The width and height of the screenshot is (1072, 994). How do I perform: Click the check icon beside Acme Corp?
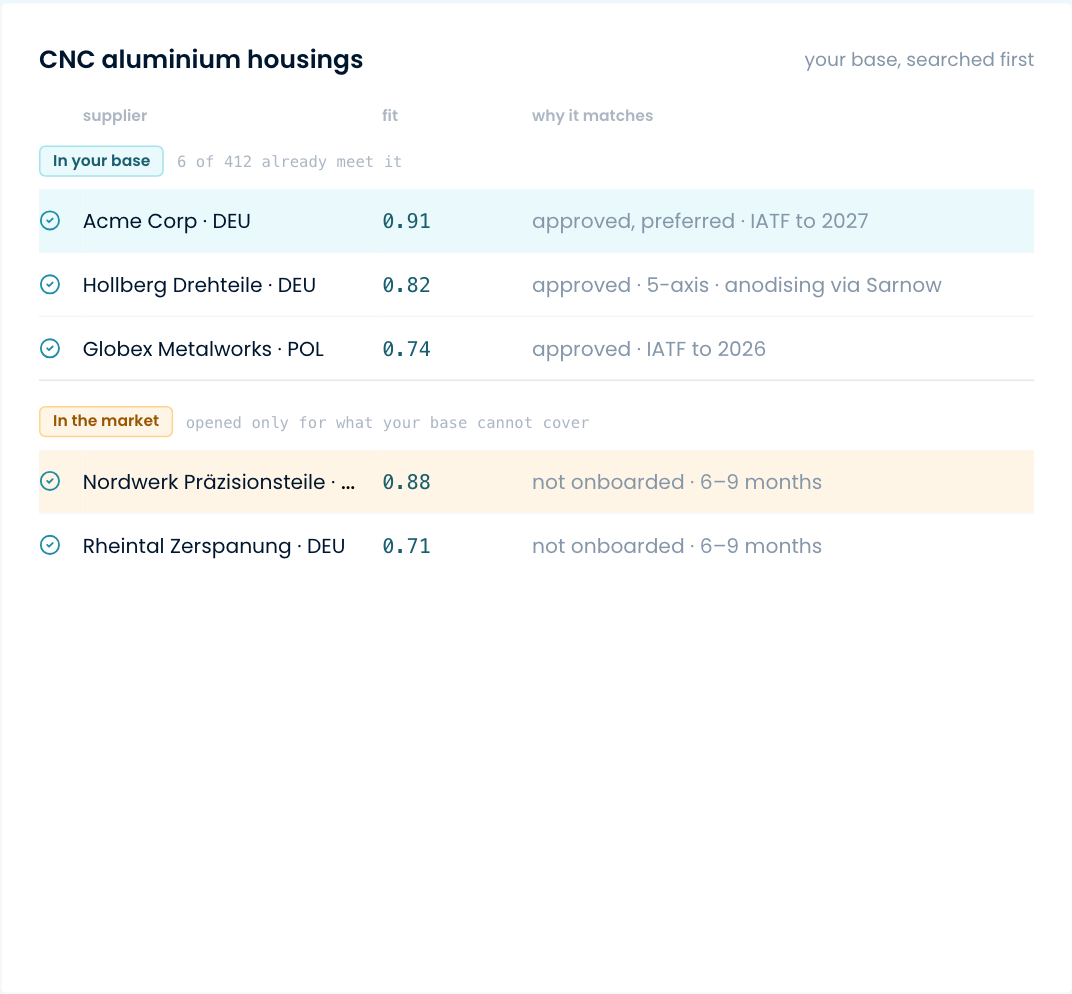[x=50, y=221]
